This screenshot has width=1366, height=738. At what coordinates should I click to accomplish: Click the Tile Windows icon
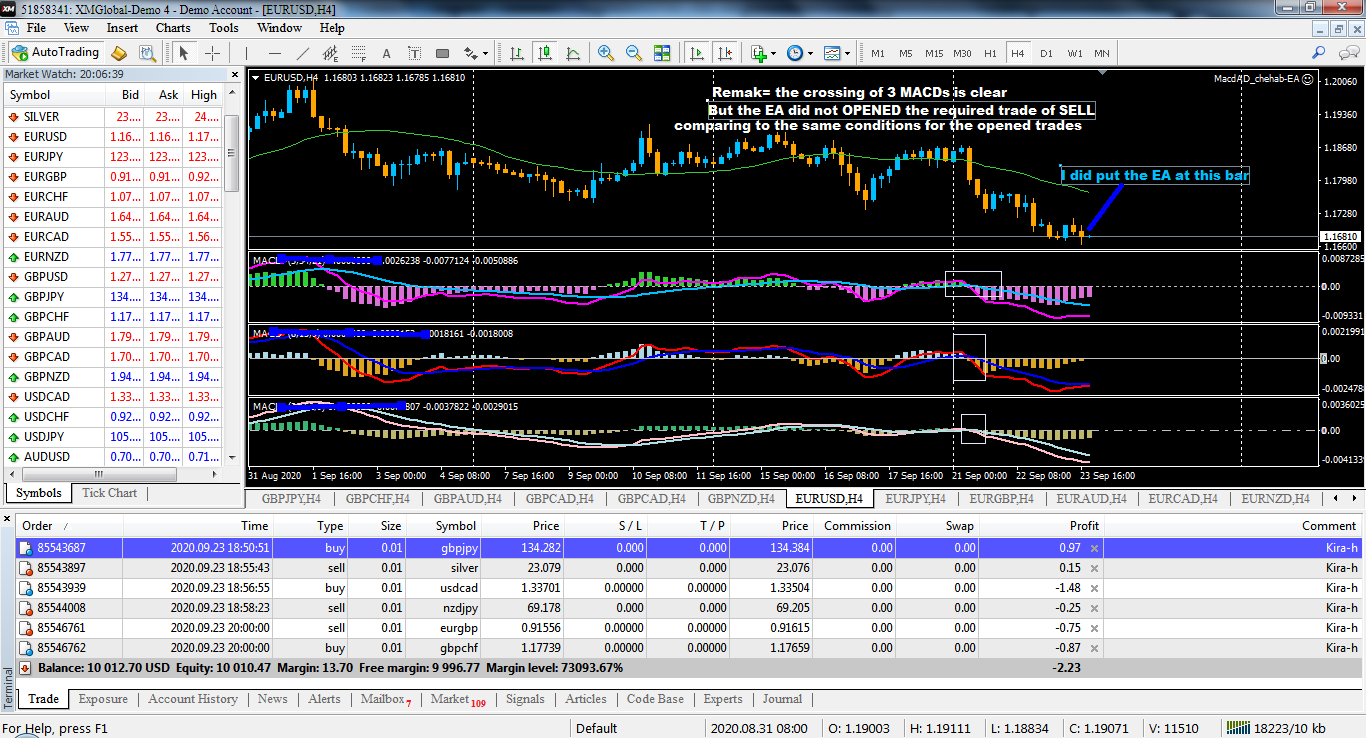coord(662,53)
